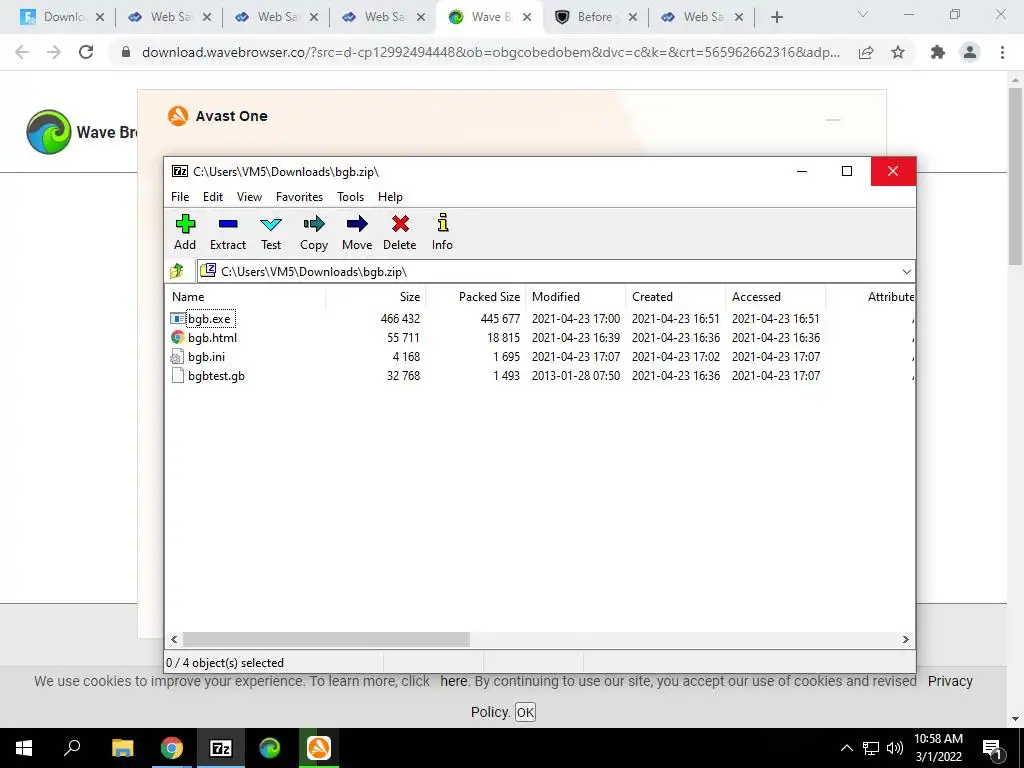Switch to the Before Chrome tab

coord(594,17)
